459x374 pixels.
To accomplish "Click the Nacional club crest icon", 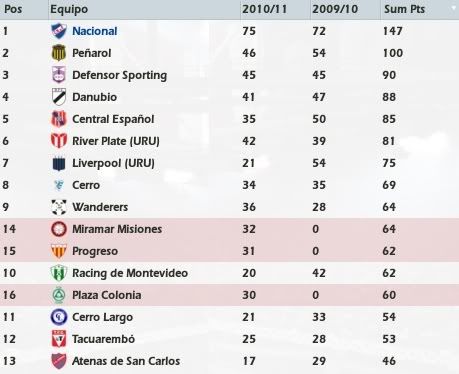I will (59, 31).
